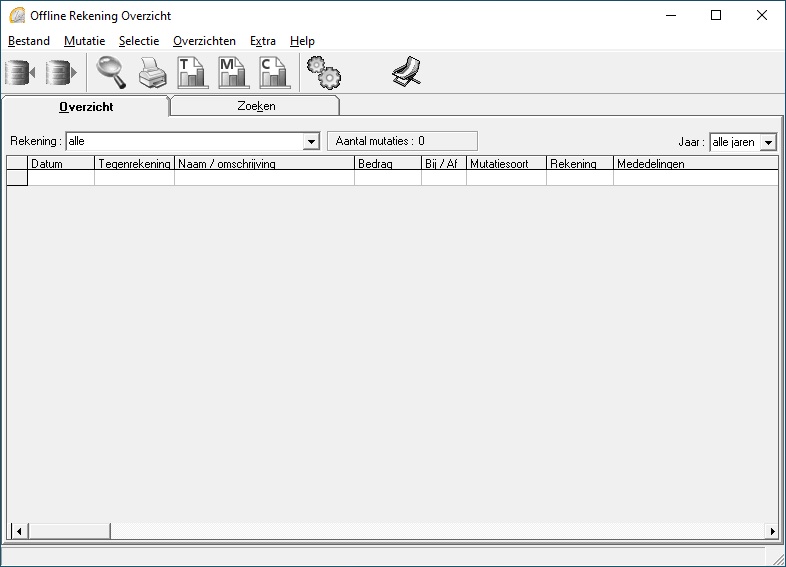Open the C chart report icon
The image size is (786, 567).
tap(272, 73)
